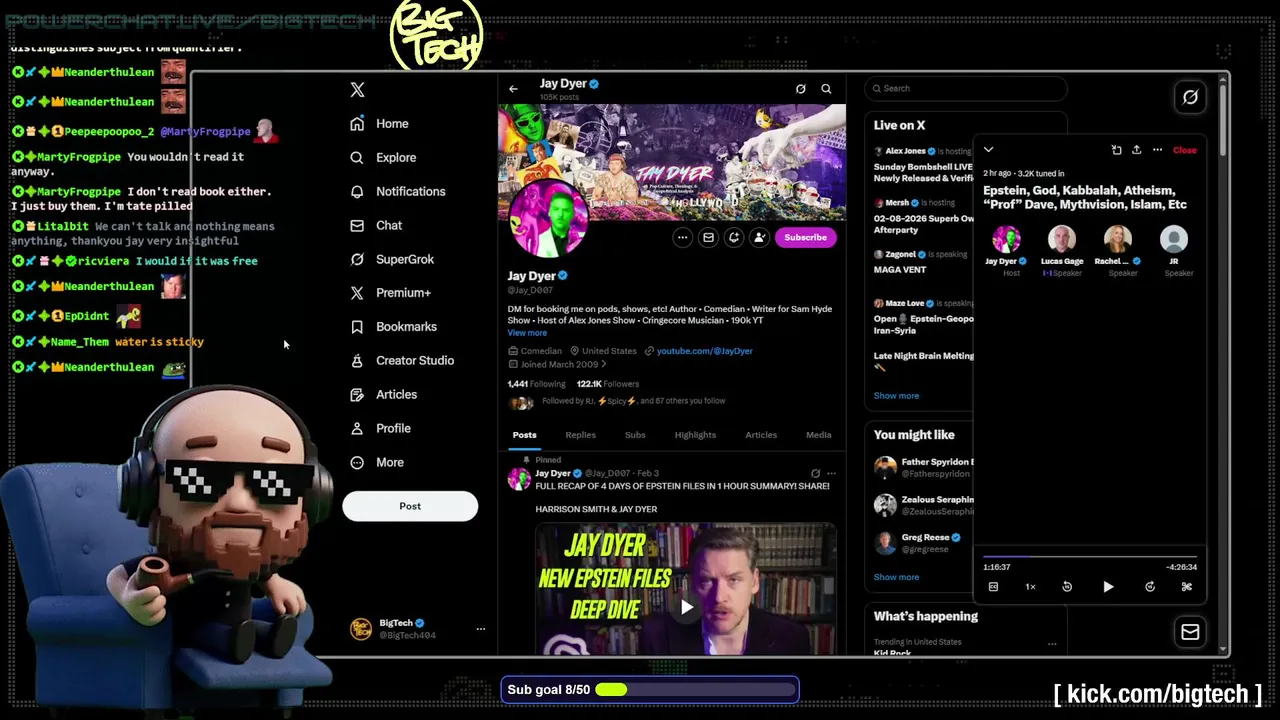Open Lucas Gage speaker avatar

pyautogui.click(x=1062, y=239)
